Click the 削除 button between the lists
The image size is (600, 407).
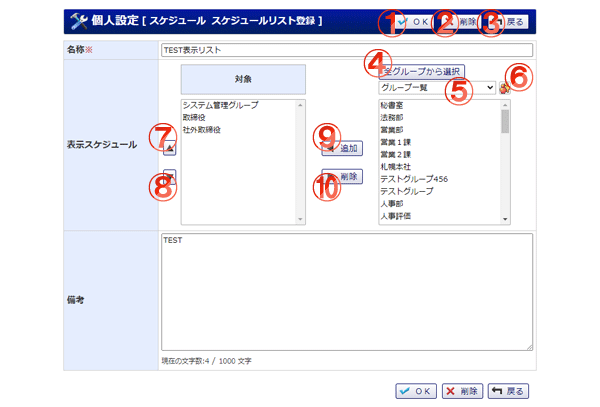pos(342,176)
